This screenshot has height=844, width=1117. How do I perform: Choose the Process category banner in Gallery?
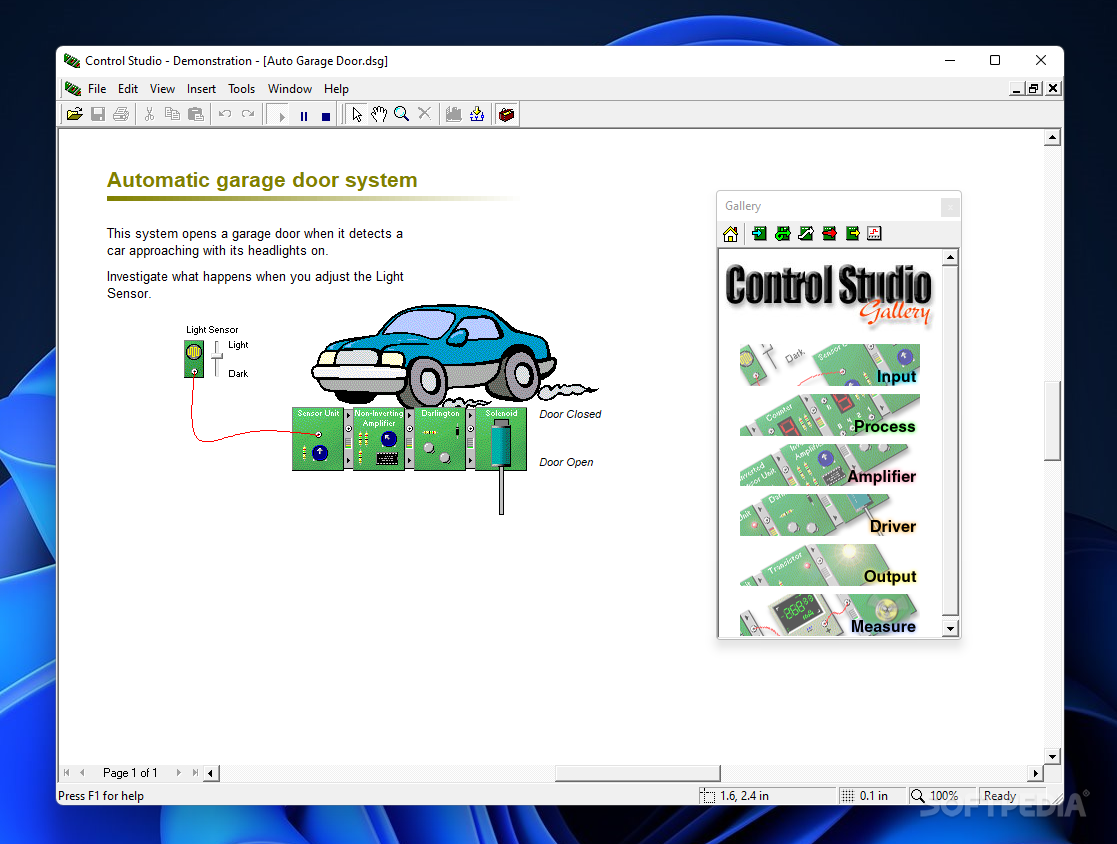pos(830,415)
